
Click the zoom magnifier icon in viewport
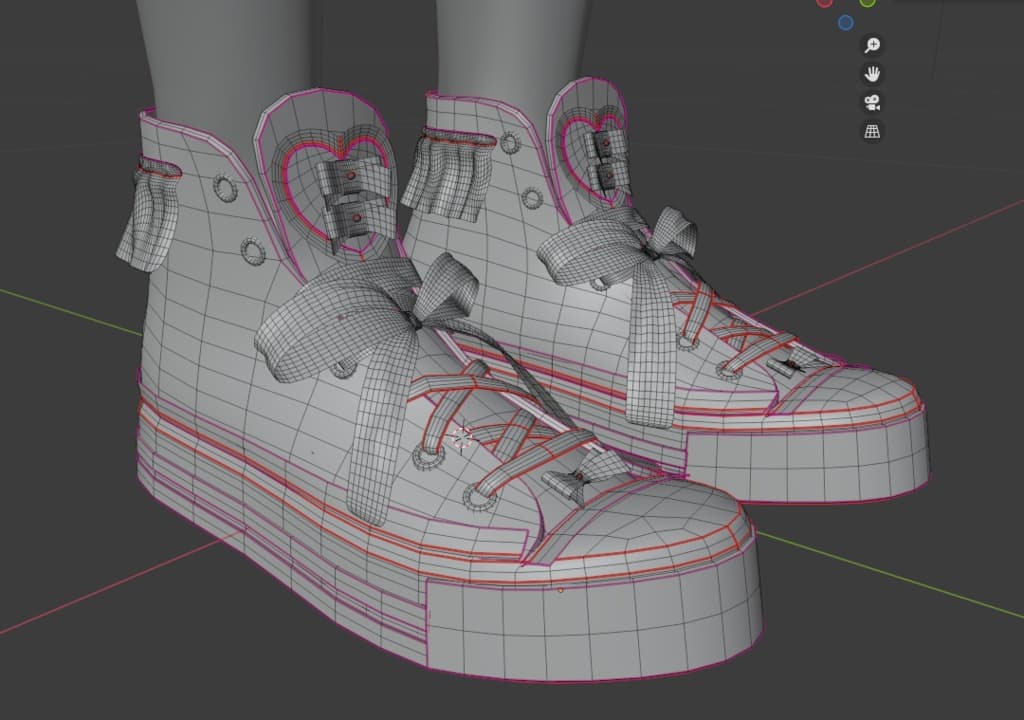click(x=872, y=45)
